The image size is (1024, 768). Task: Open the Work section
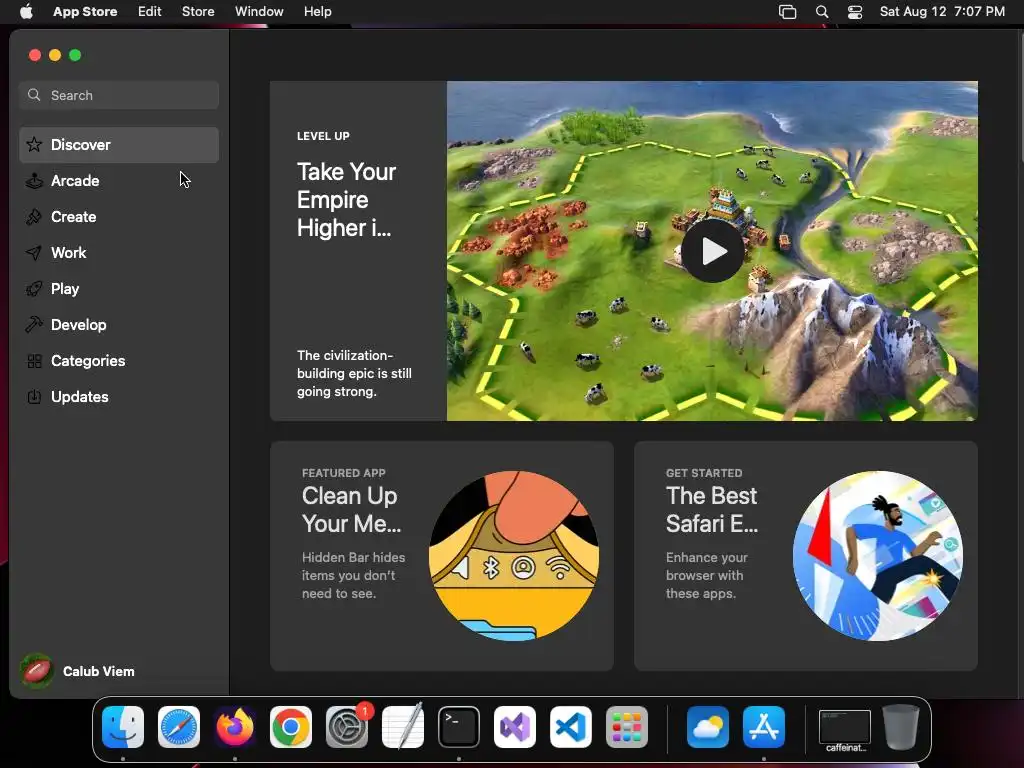(x=119, y=253)
